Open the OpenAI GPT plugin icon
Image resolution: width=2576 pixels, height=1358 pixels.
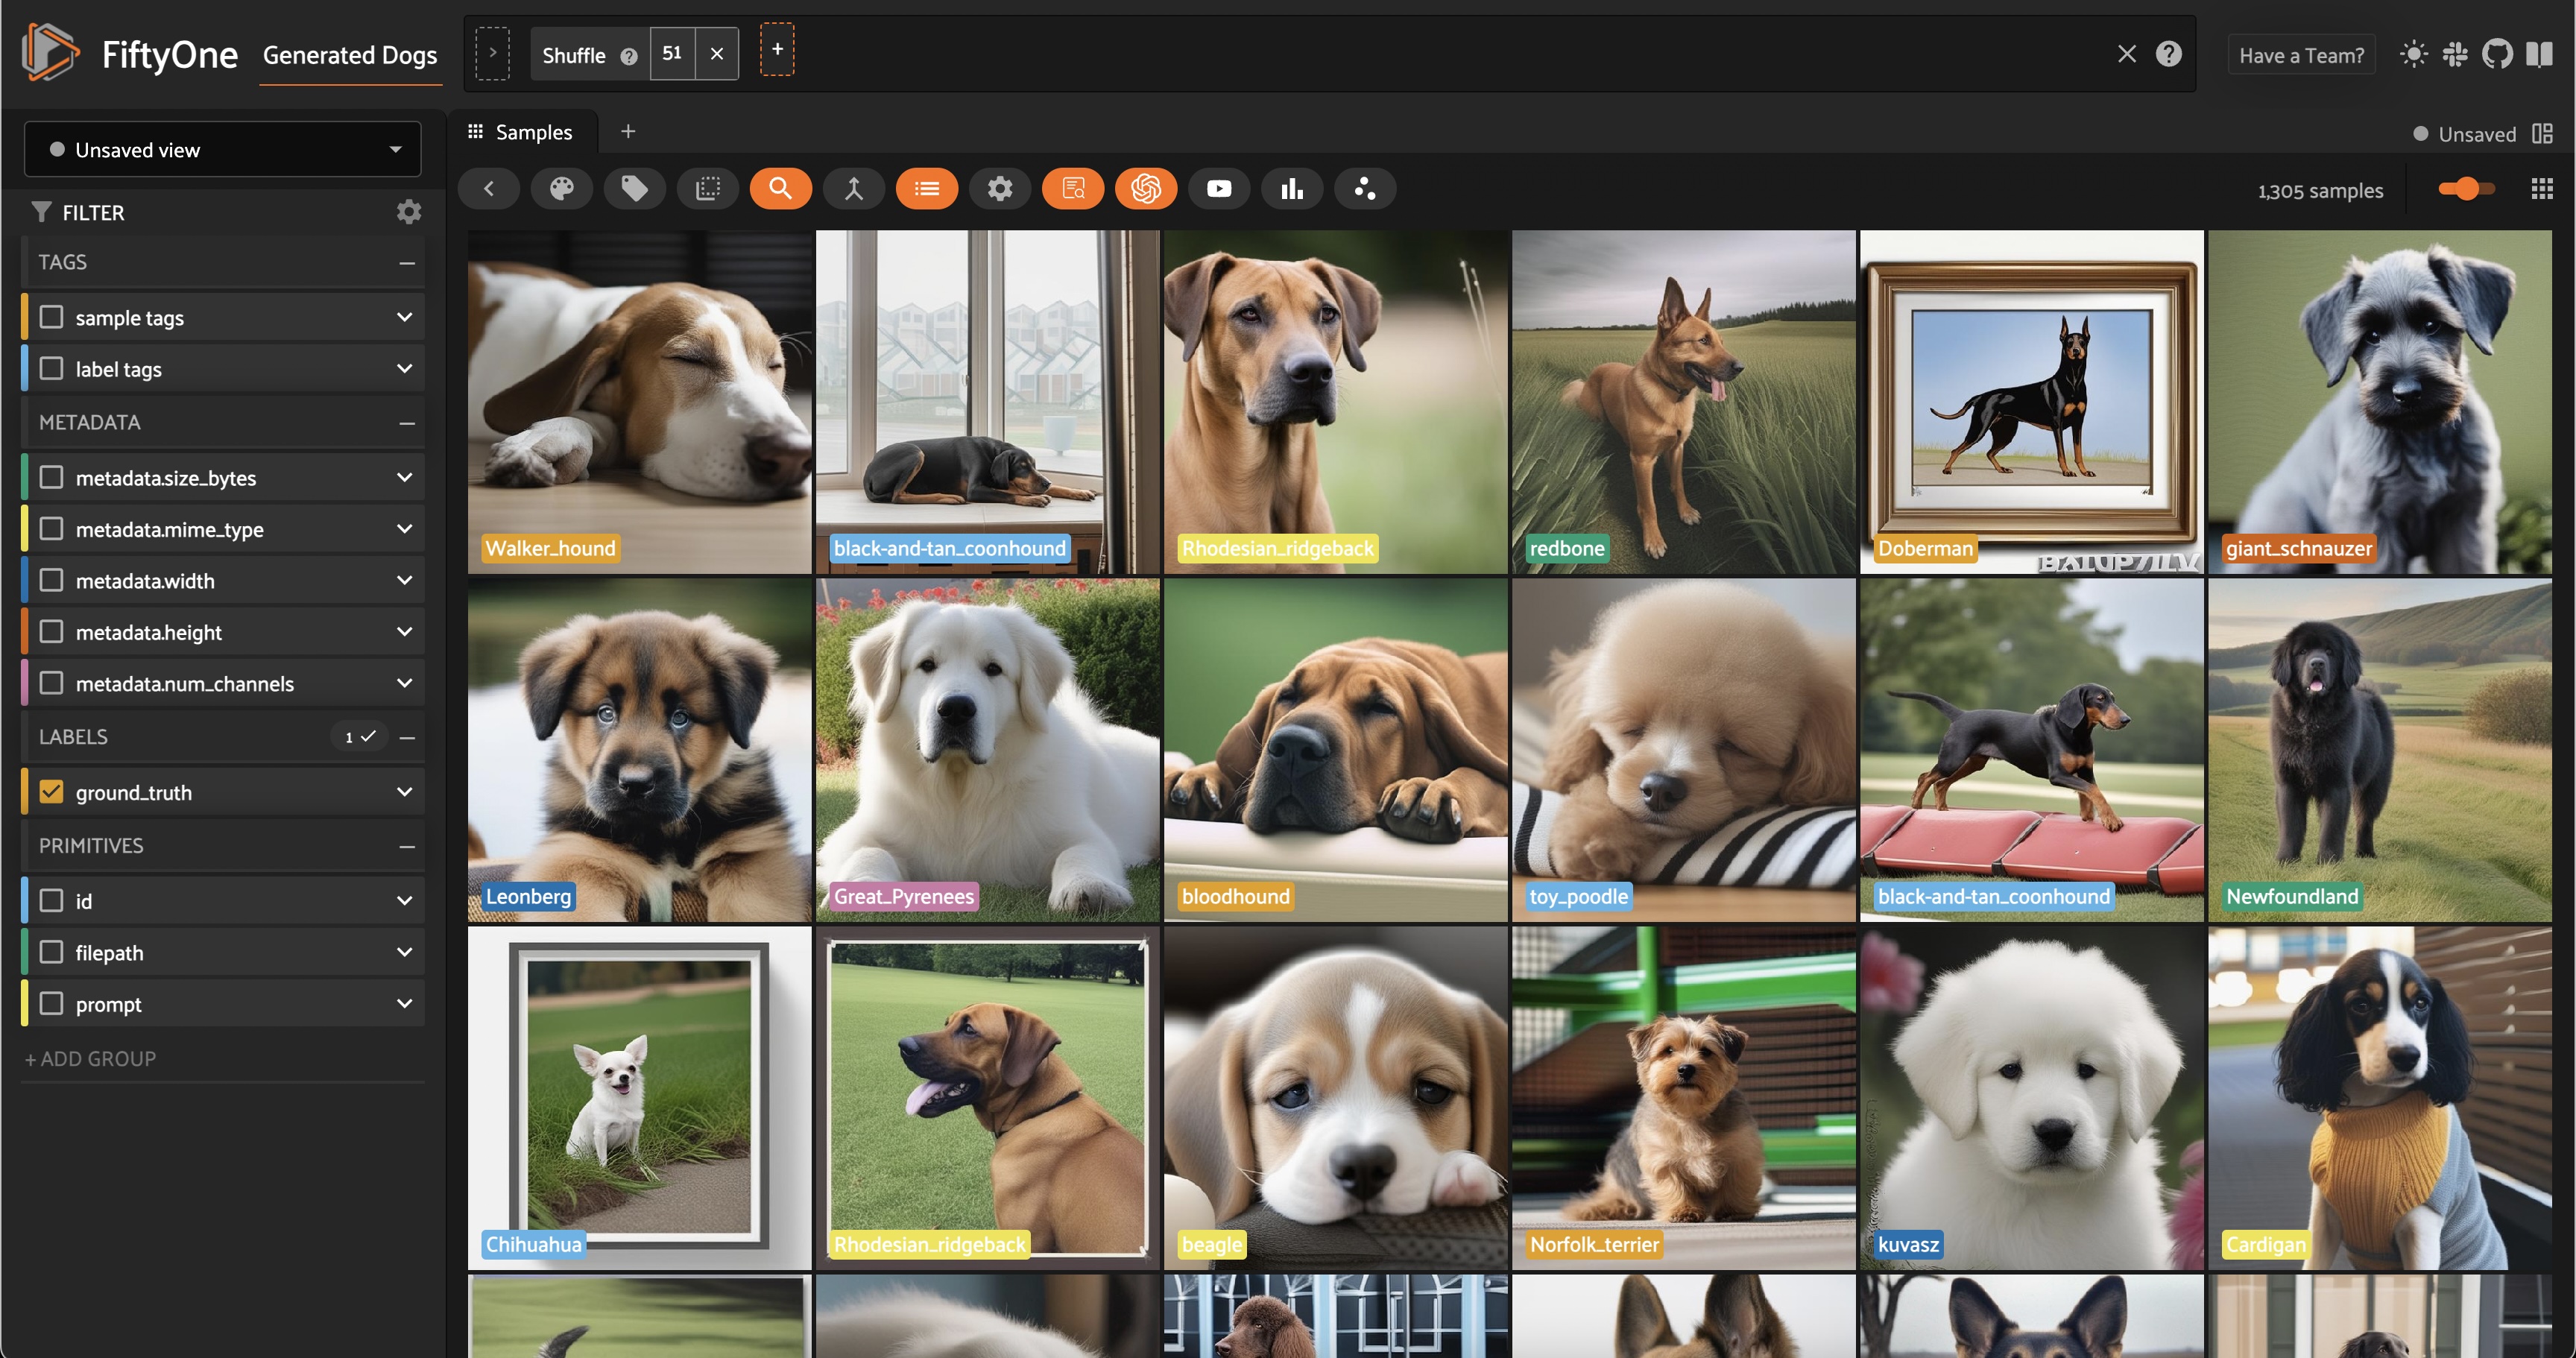(x=1145, y=189)
